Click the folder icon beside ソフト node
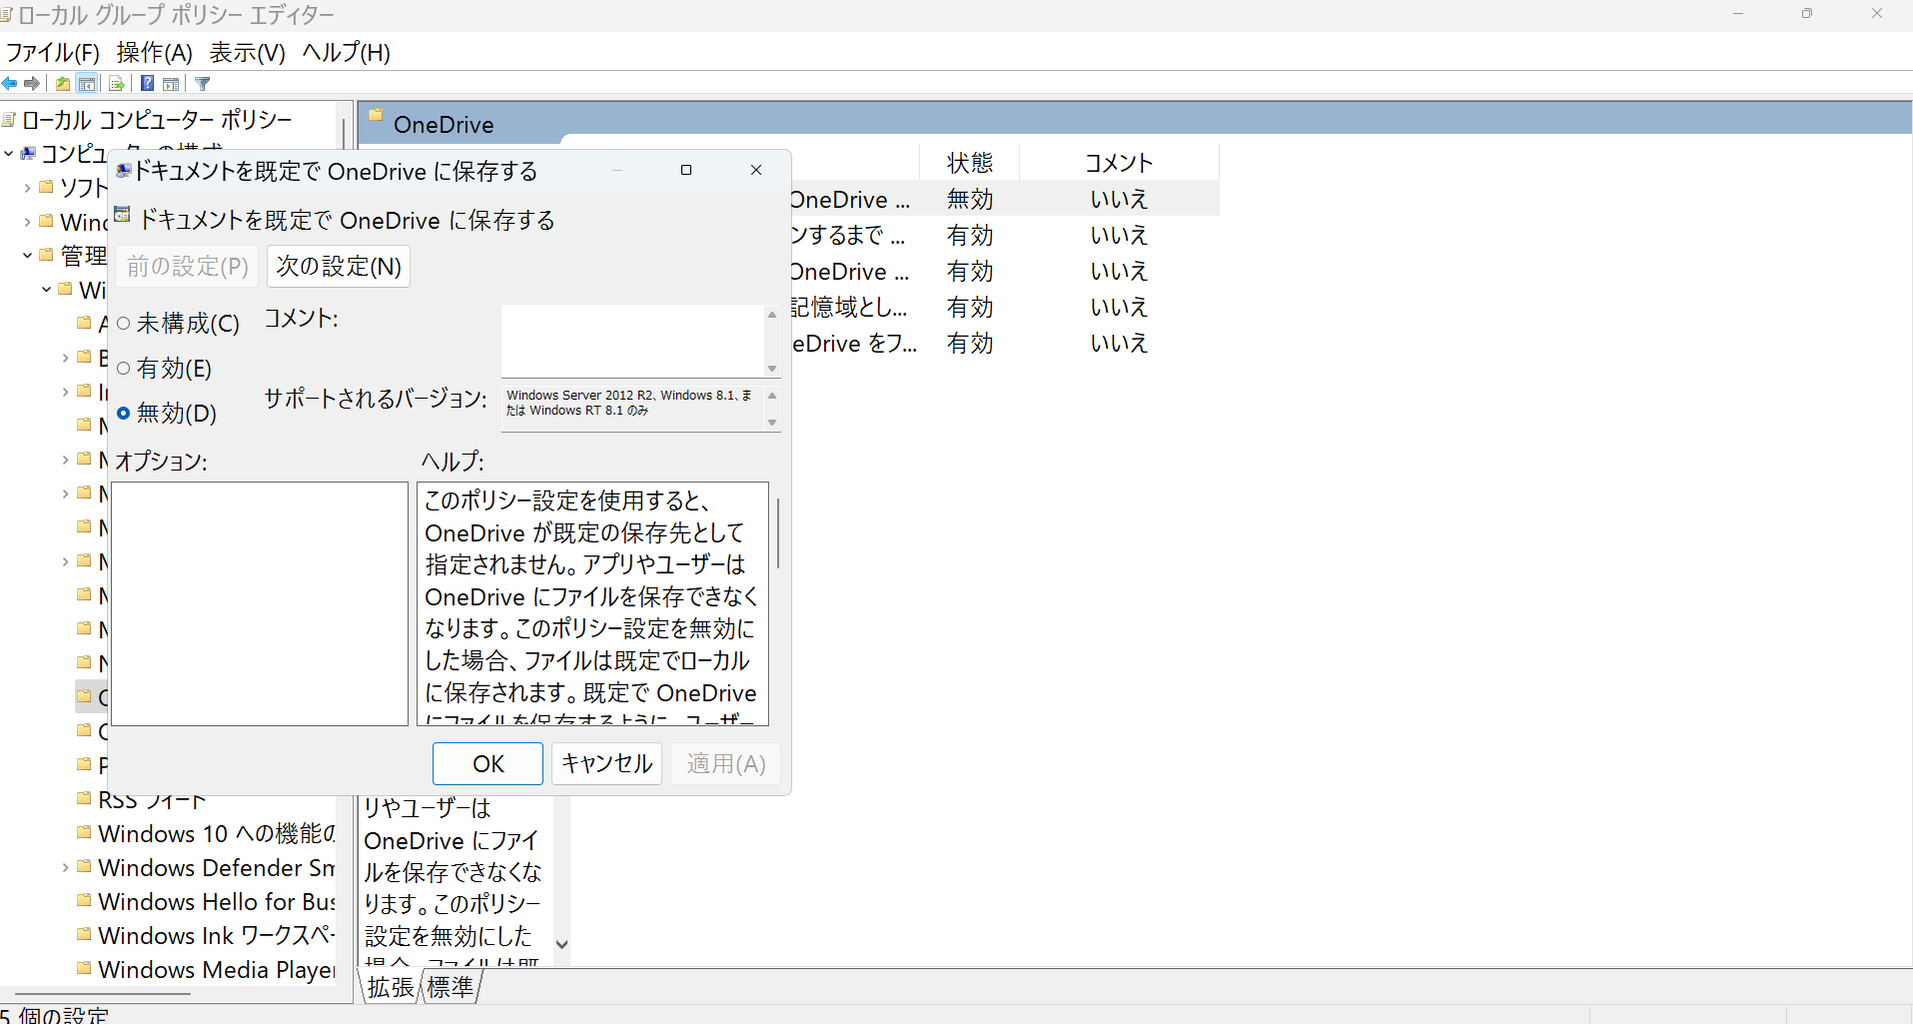Screen dimensions: 1913x1024 point(46,187)
